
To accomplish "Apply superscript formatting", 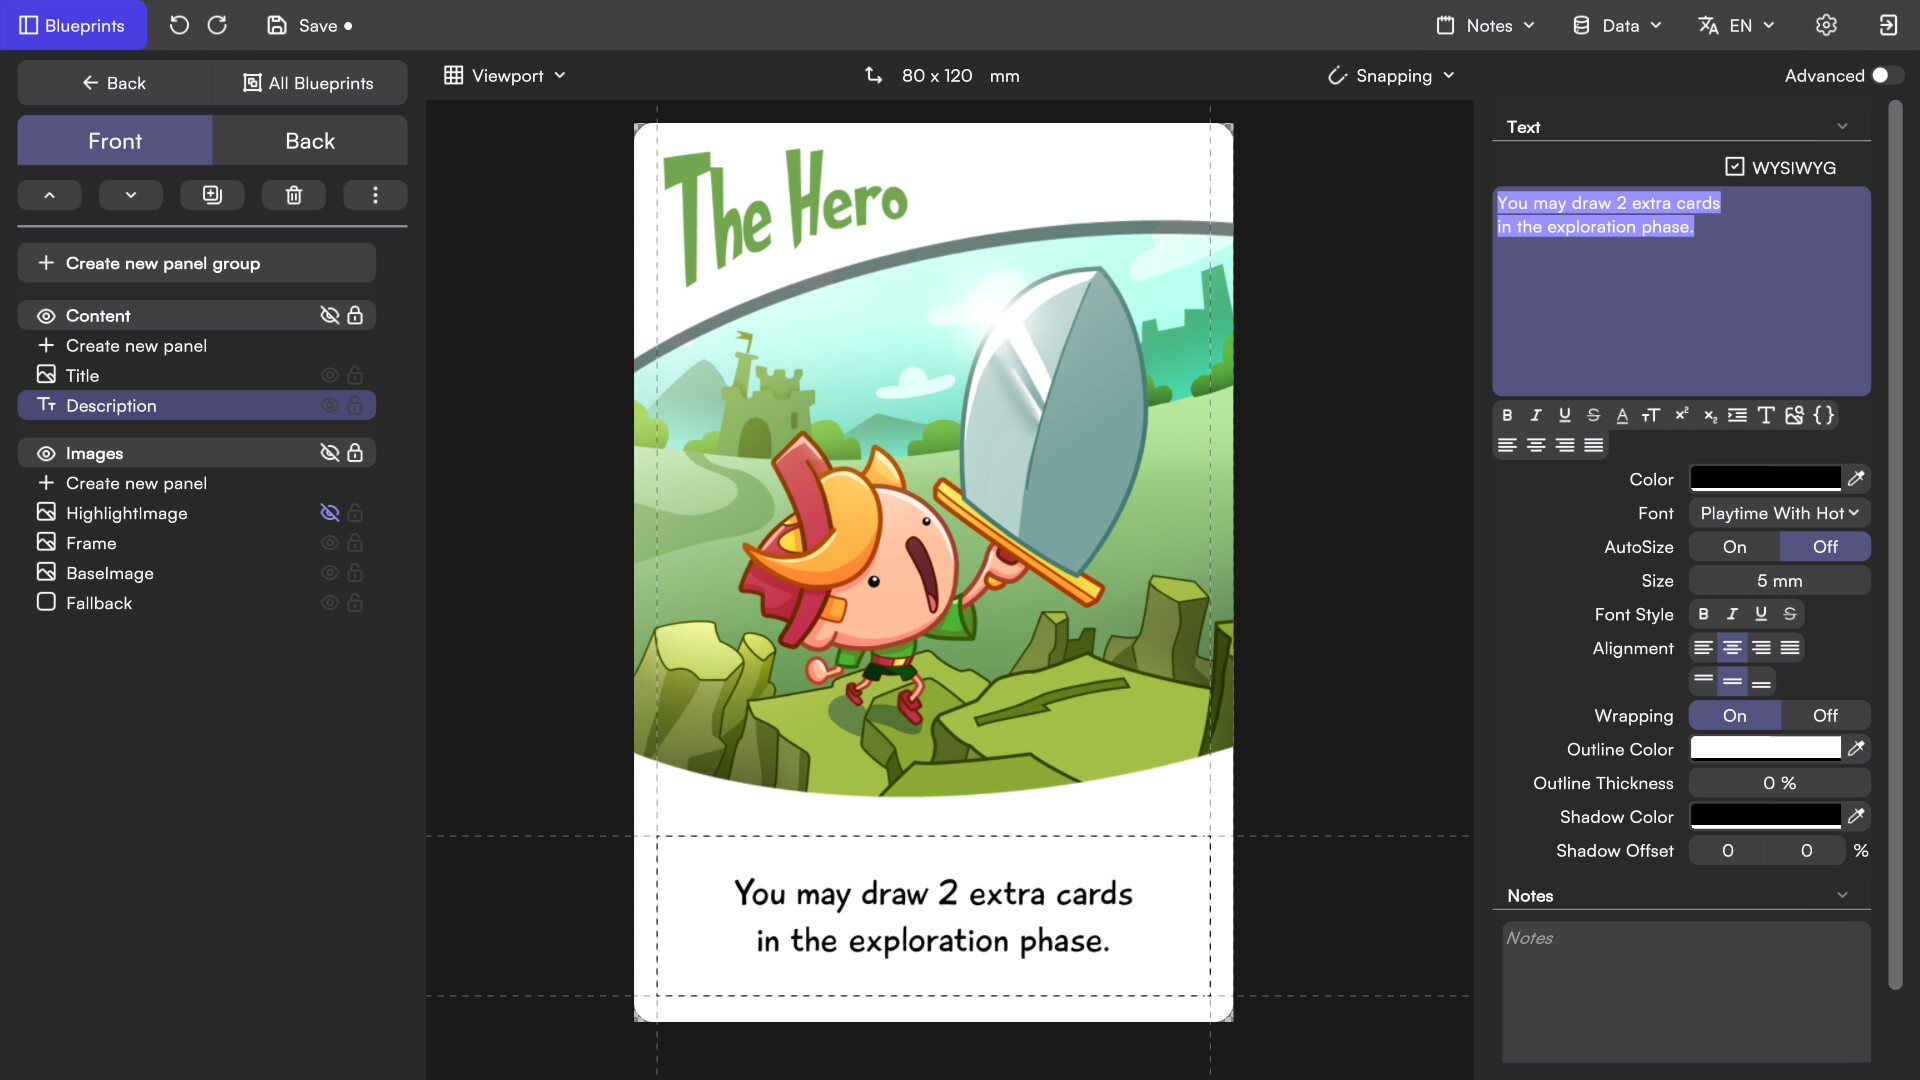I will (1681, 415).
